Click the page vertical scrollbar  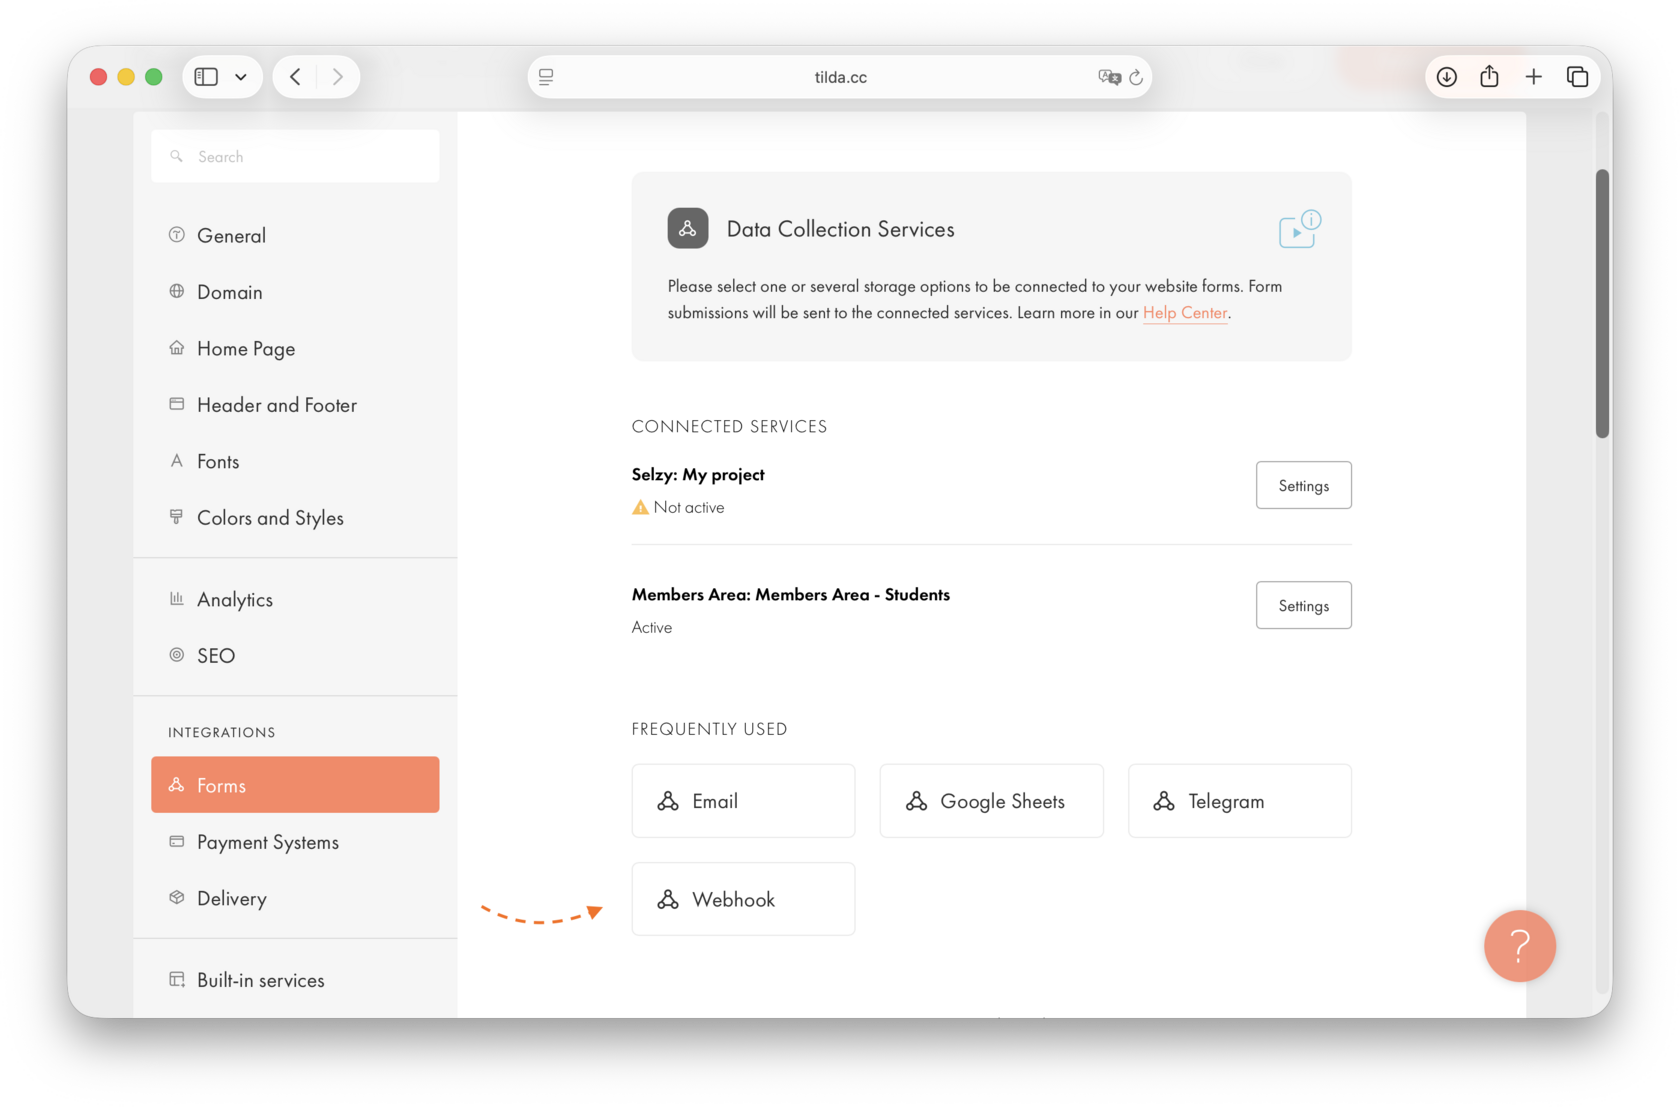point(1602,303)
